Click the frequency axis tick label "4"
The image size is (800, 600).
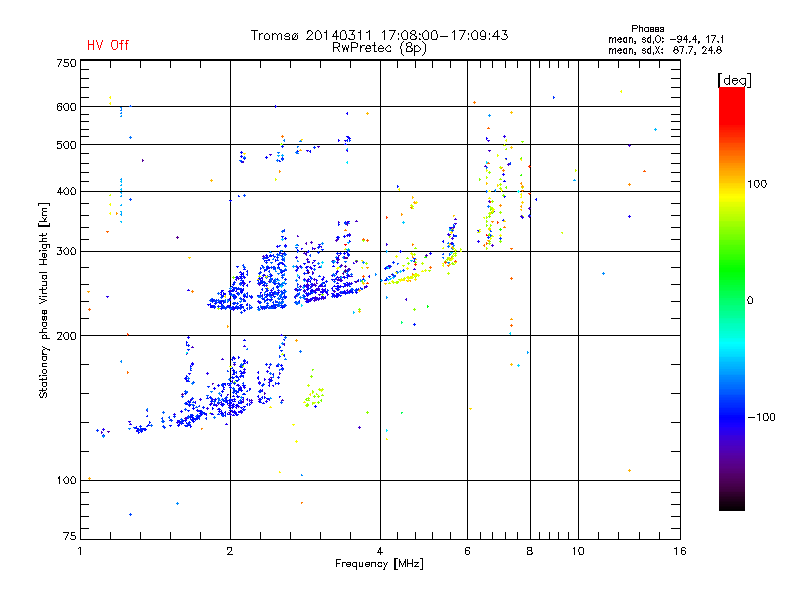pos(380,551)
